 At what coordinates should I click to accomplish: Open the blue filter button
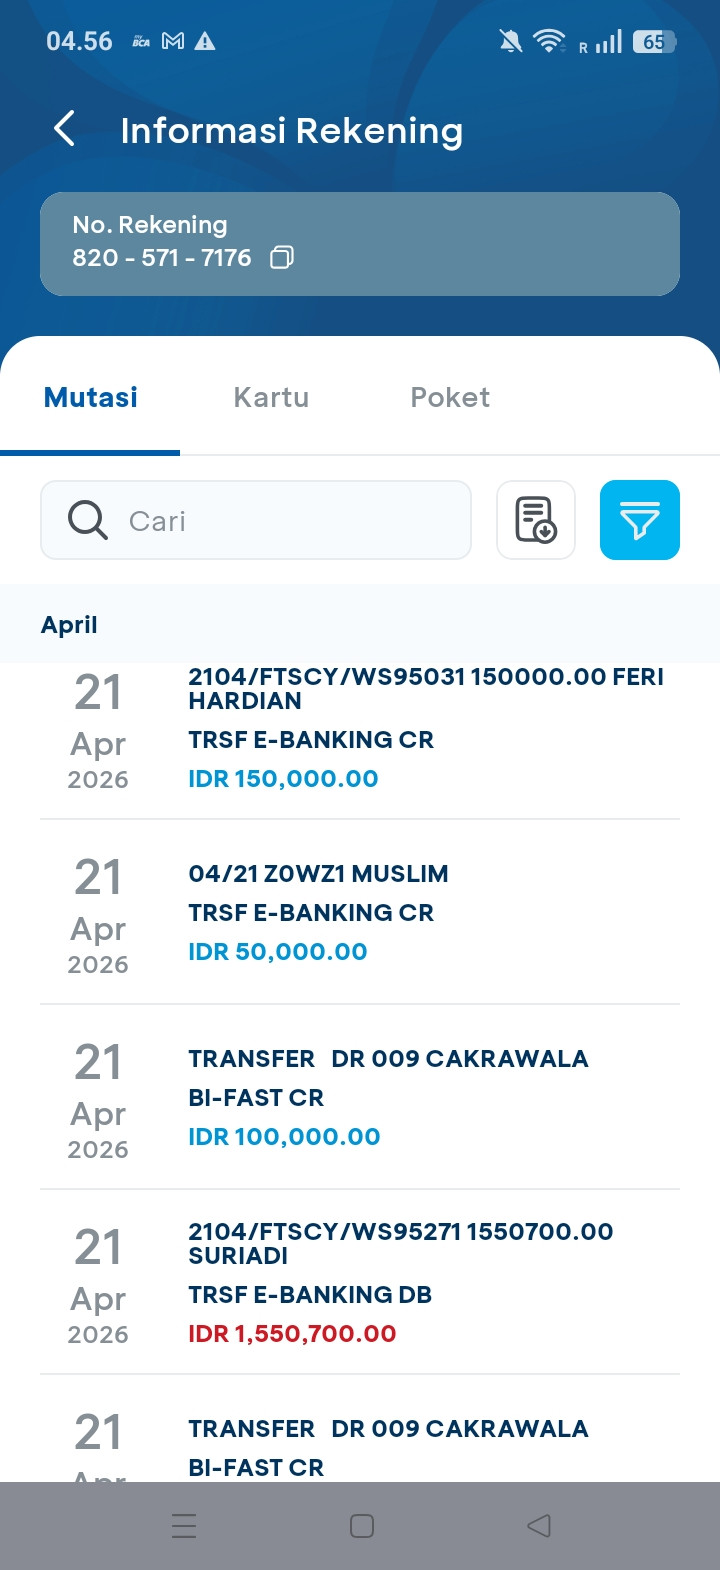pyautogui.click(x=640, y=520)
